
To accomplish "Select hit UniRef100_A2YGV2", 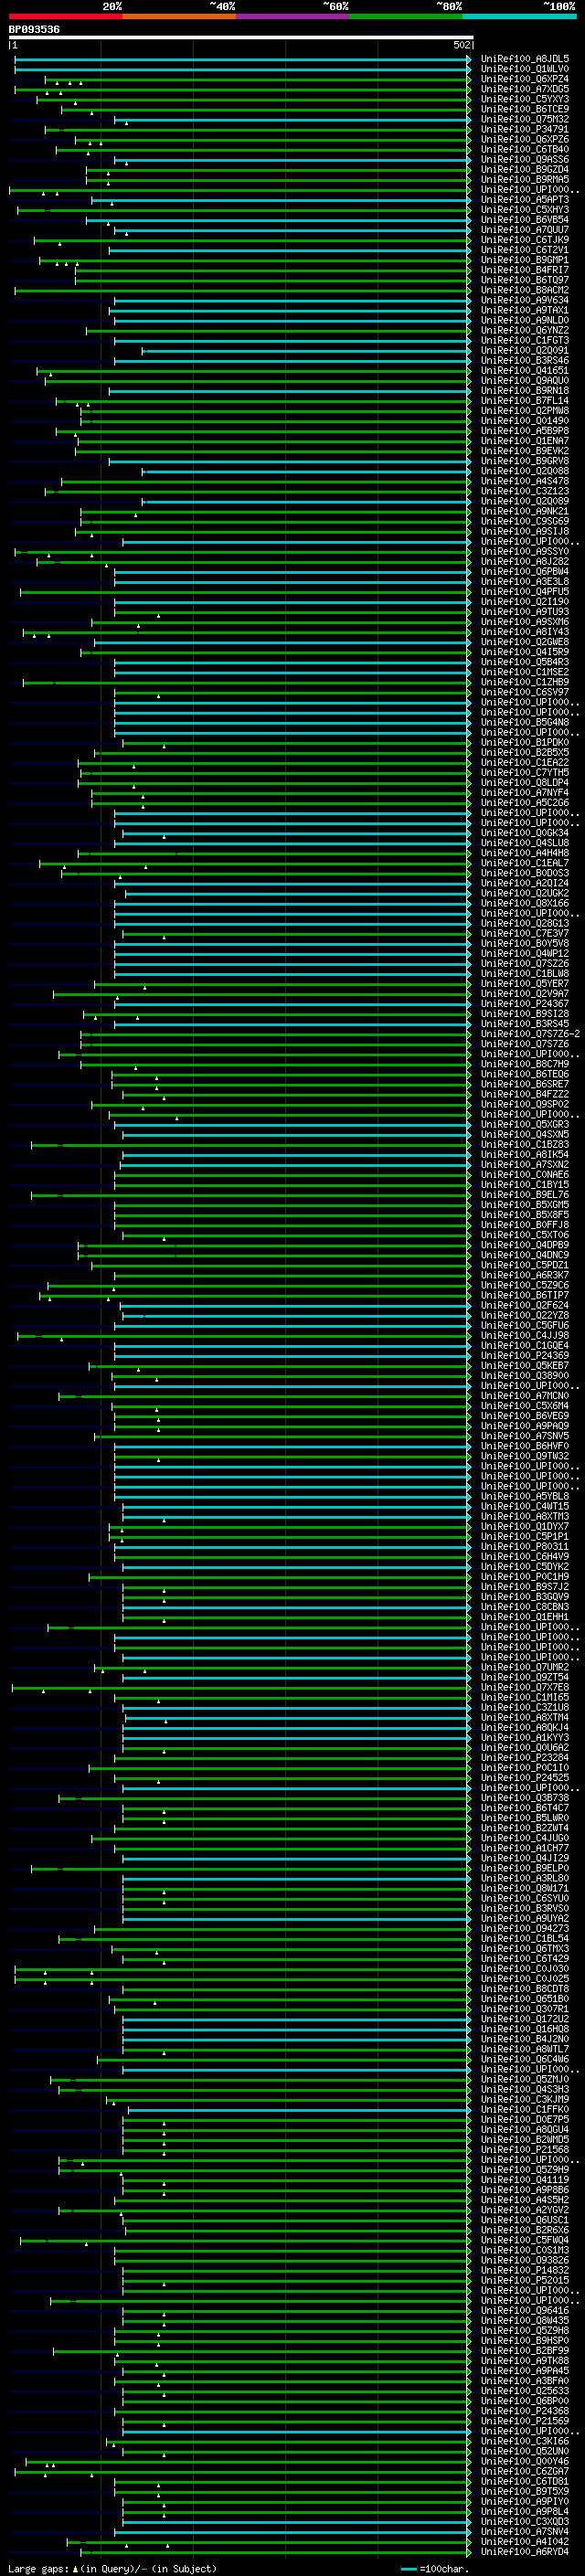I will pyautogui.click(x=525, y=2209).
